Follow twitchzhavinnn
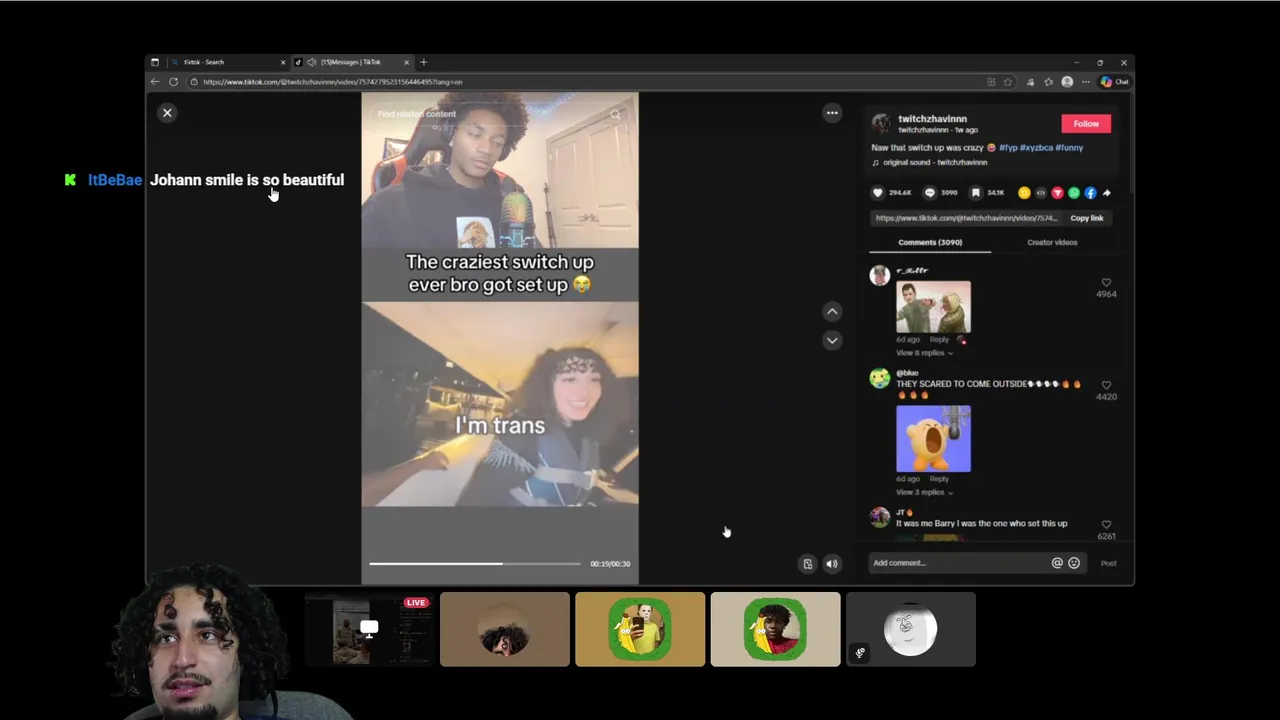Viewport: 1280px width, 720px height. [x=1086, y=124]
